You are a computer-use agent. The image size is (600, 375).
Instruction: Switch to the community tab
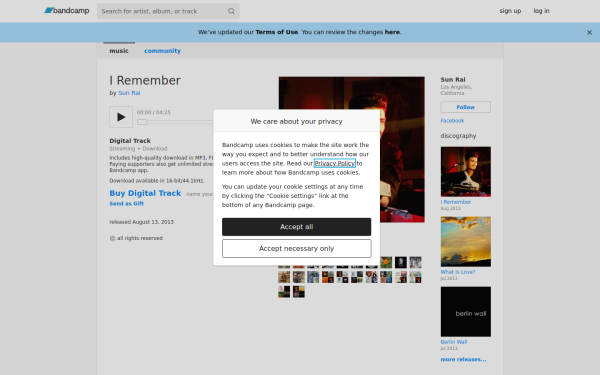tap(162, 51)
